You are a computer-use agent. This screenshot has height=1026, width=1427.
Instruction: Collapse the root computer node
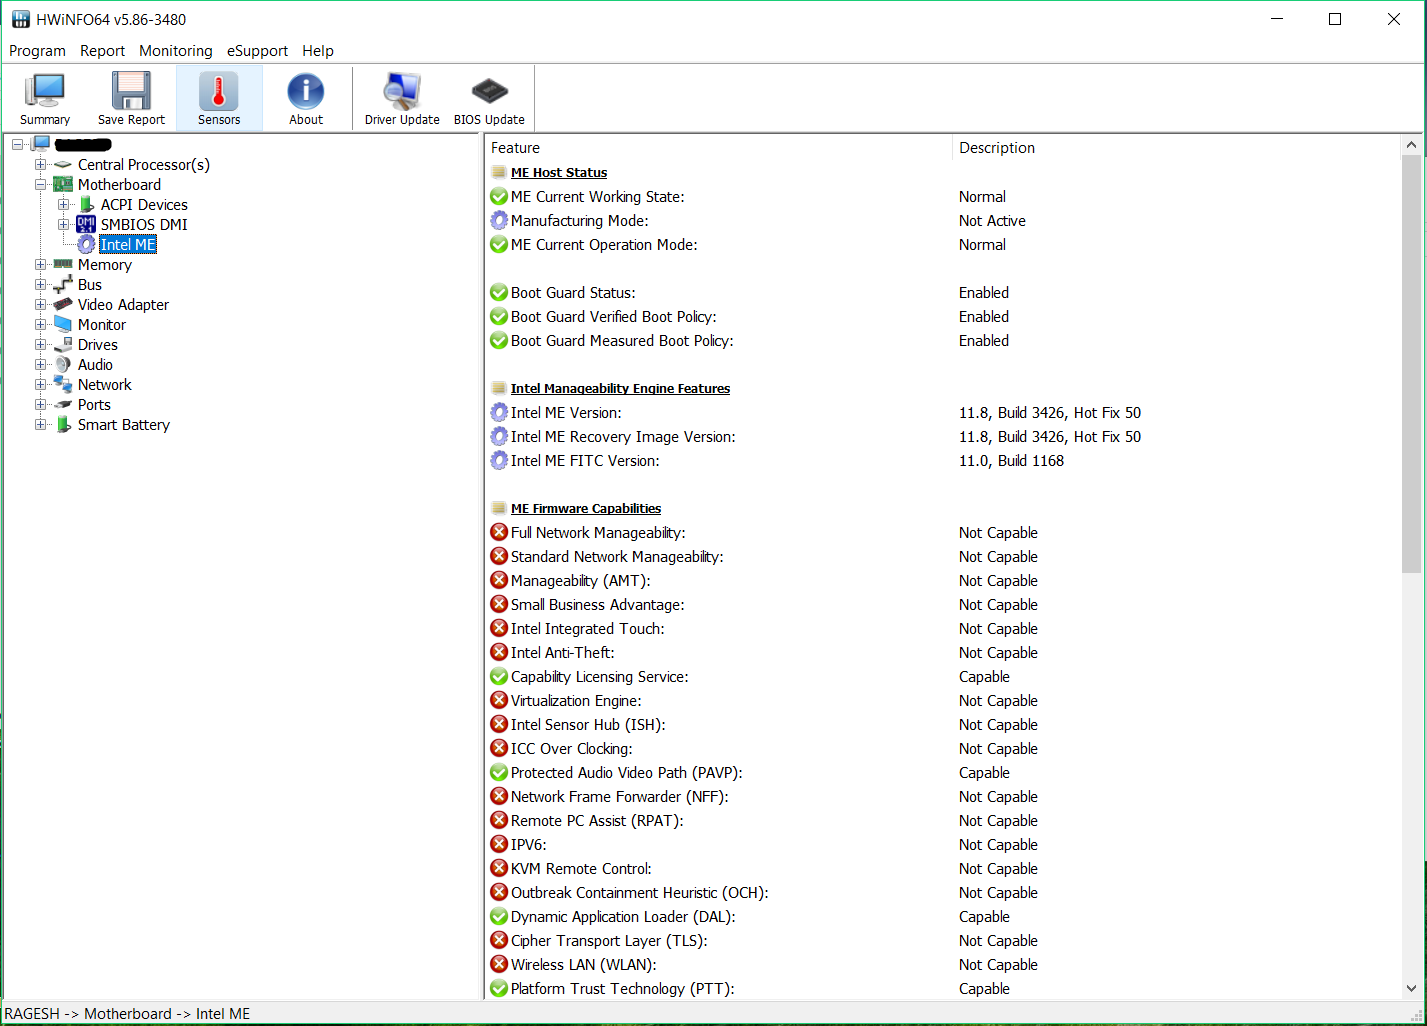point(17,145)
